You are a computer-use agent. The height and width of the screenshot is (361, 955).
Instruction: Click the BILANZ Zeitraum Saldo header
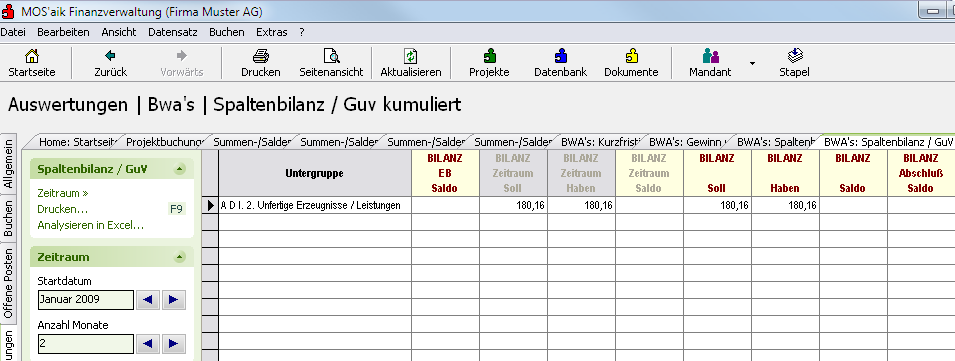click(x=649, y=173)
